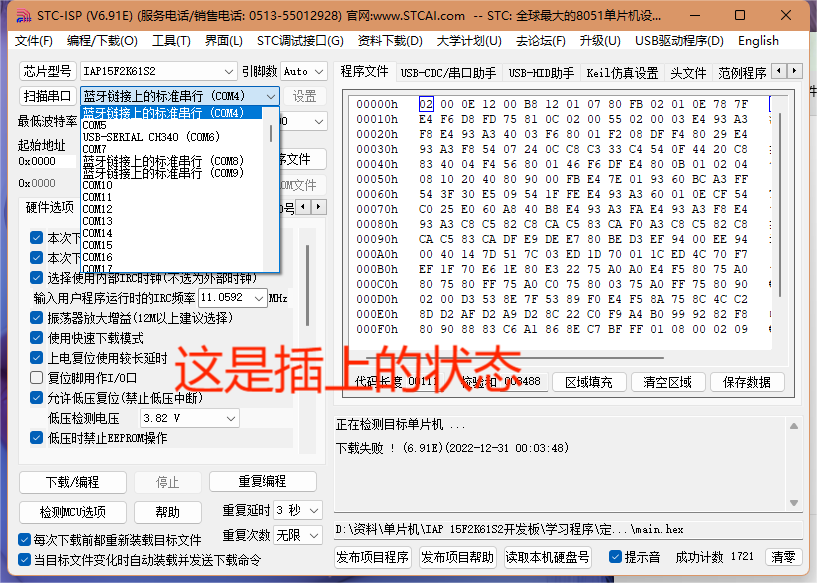Switch to the 头文件 tab
817x583 pixels.
coord(688,73)
